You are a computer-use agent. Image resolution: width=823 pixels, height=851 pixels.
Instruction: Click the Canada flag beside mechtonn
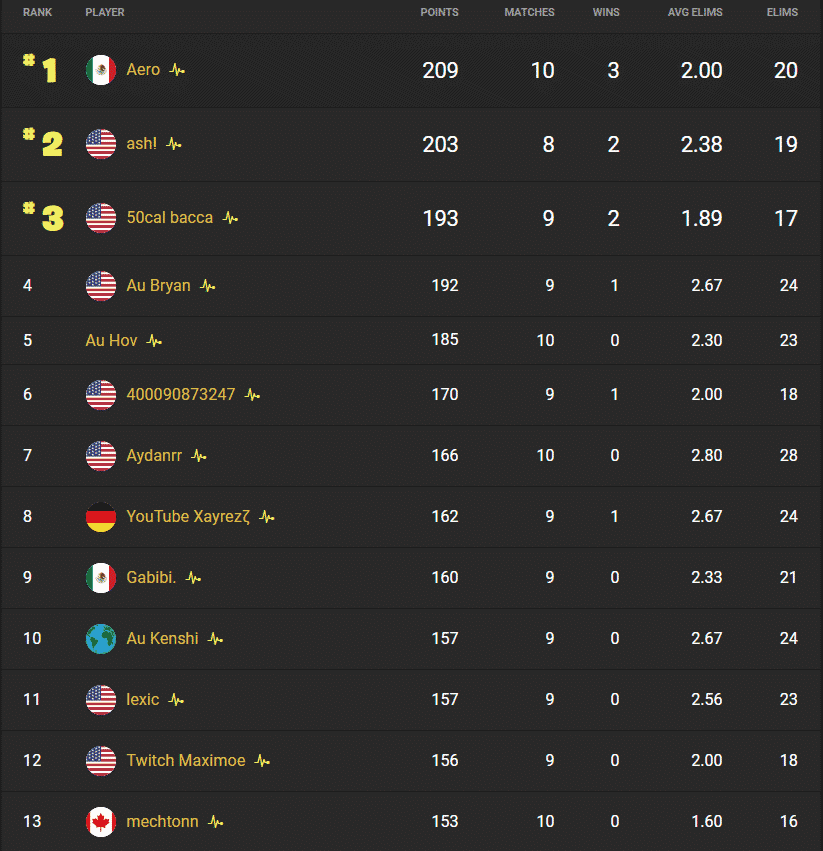pos(100,821)
